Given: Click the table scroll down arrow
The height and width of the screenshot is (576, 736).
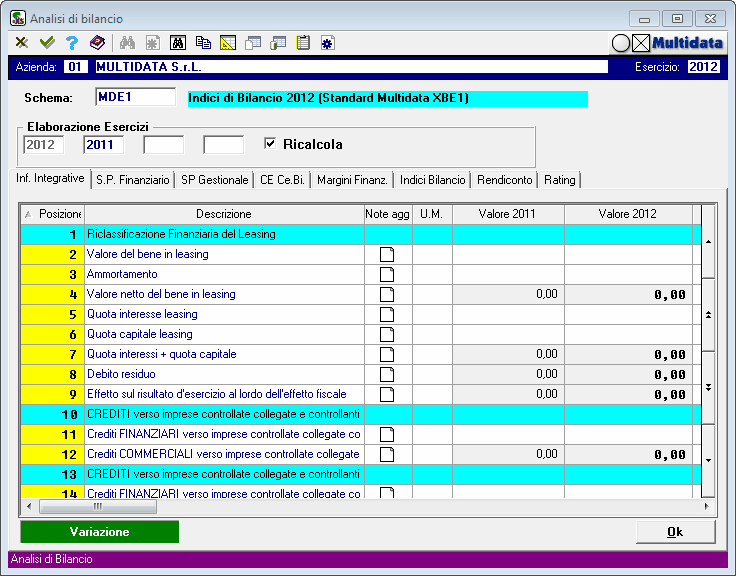Looking at the screenshot, I should pyautogui.click(x=708, y=461).
